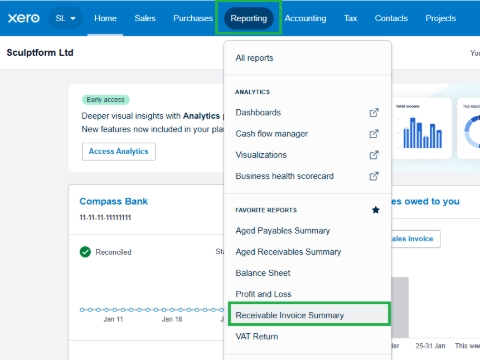This screenshot has width=480, height=360.
Task: Open the Tax menu
Action: pyautogui.click(x=350, y=18)
